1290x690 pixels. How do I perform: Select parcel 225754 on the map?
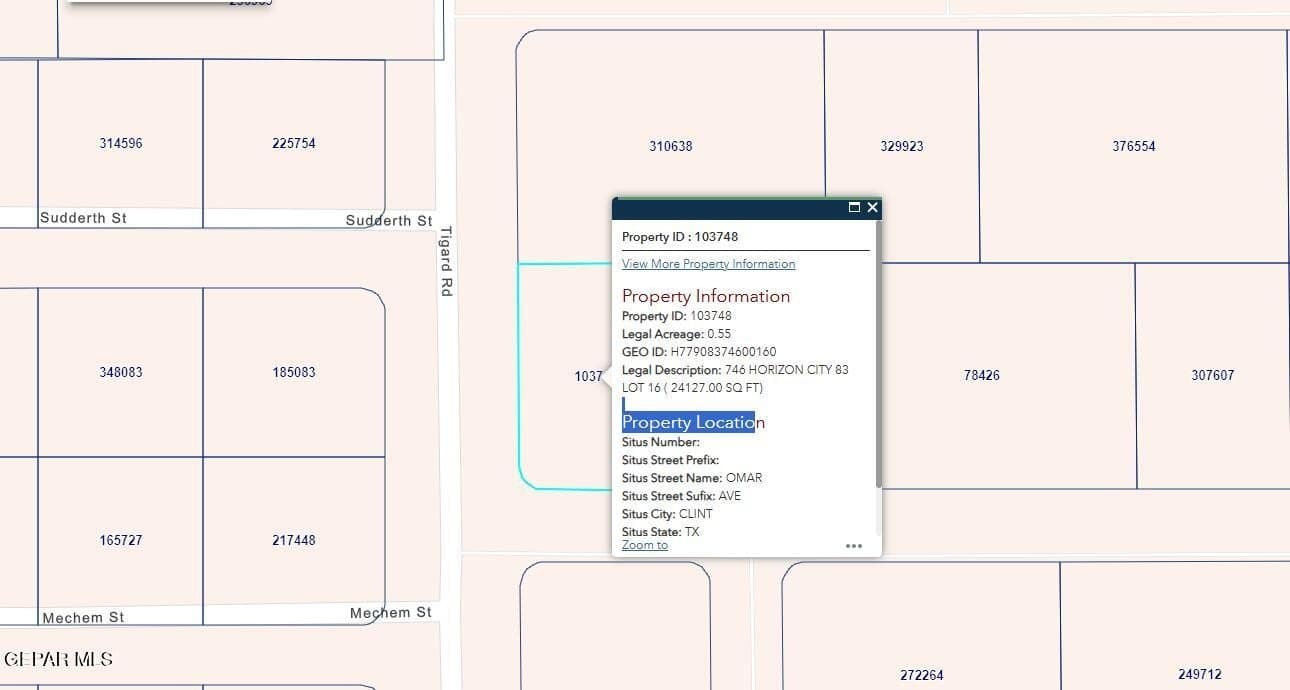[x=293, y=143]
